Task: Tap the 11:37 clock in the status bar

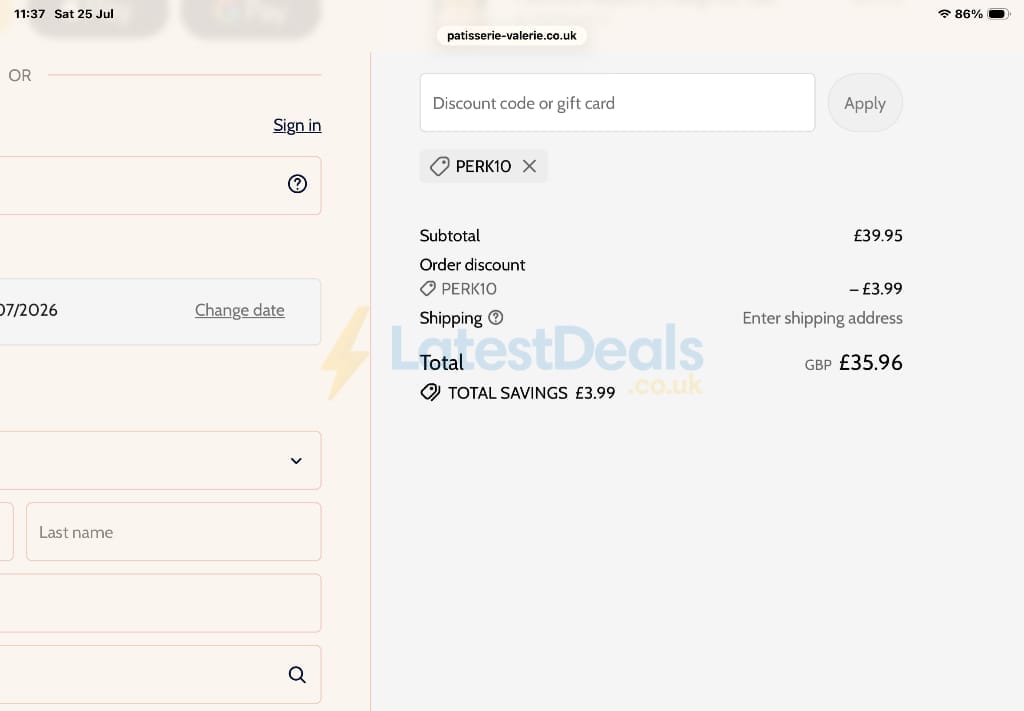Action: (x=29, y=14)
